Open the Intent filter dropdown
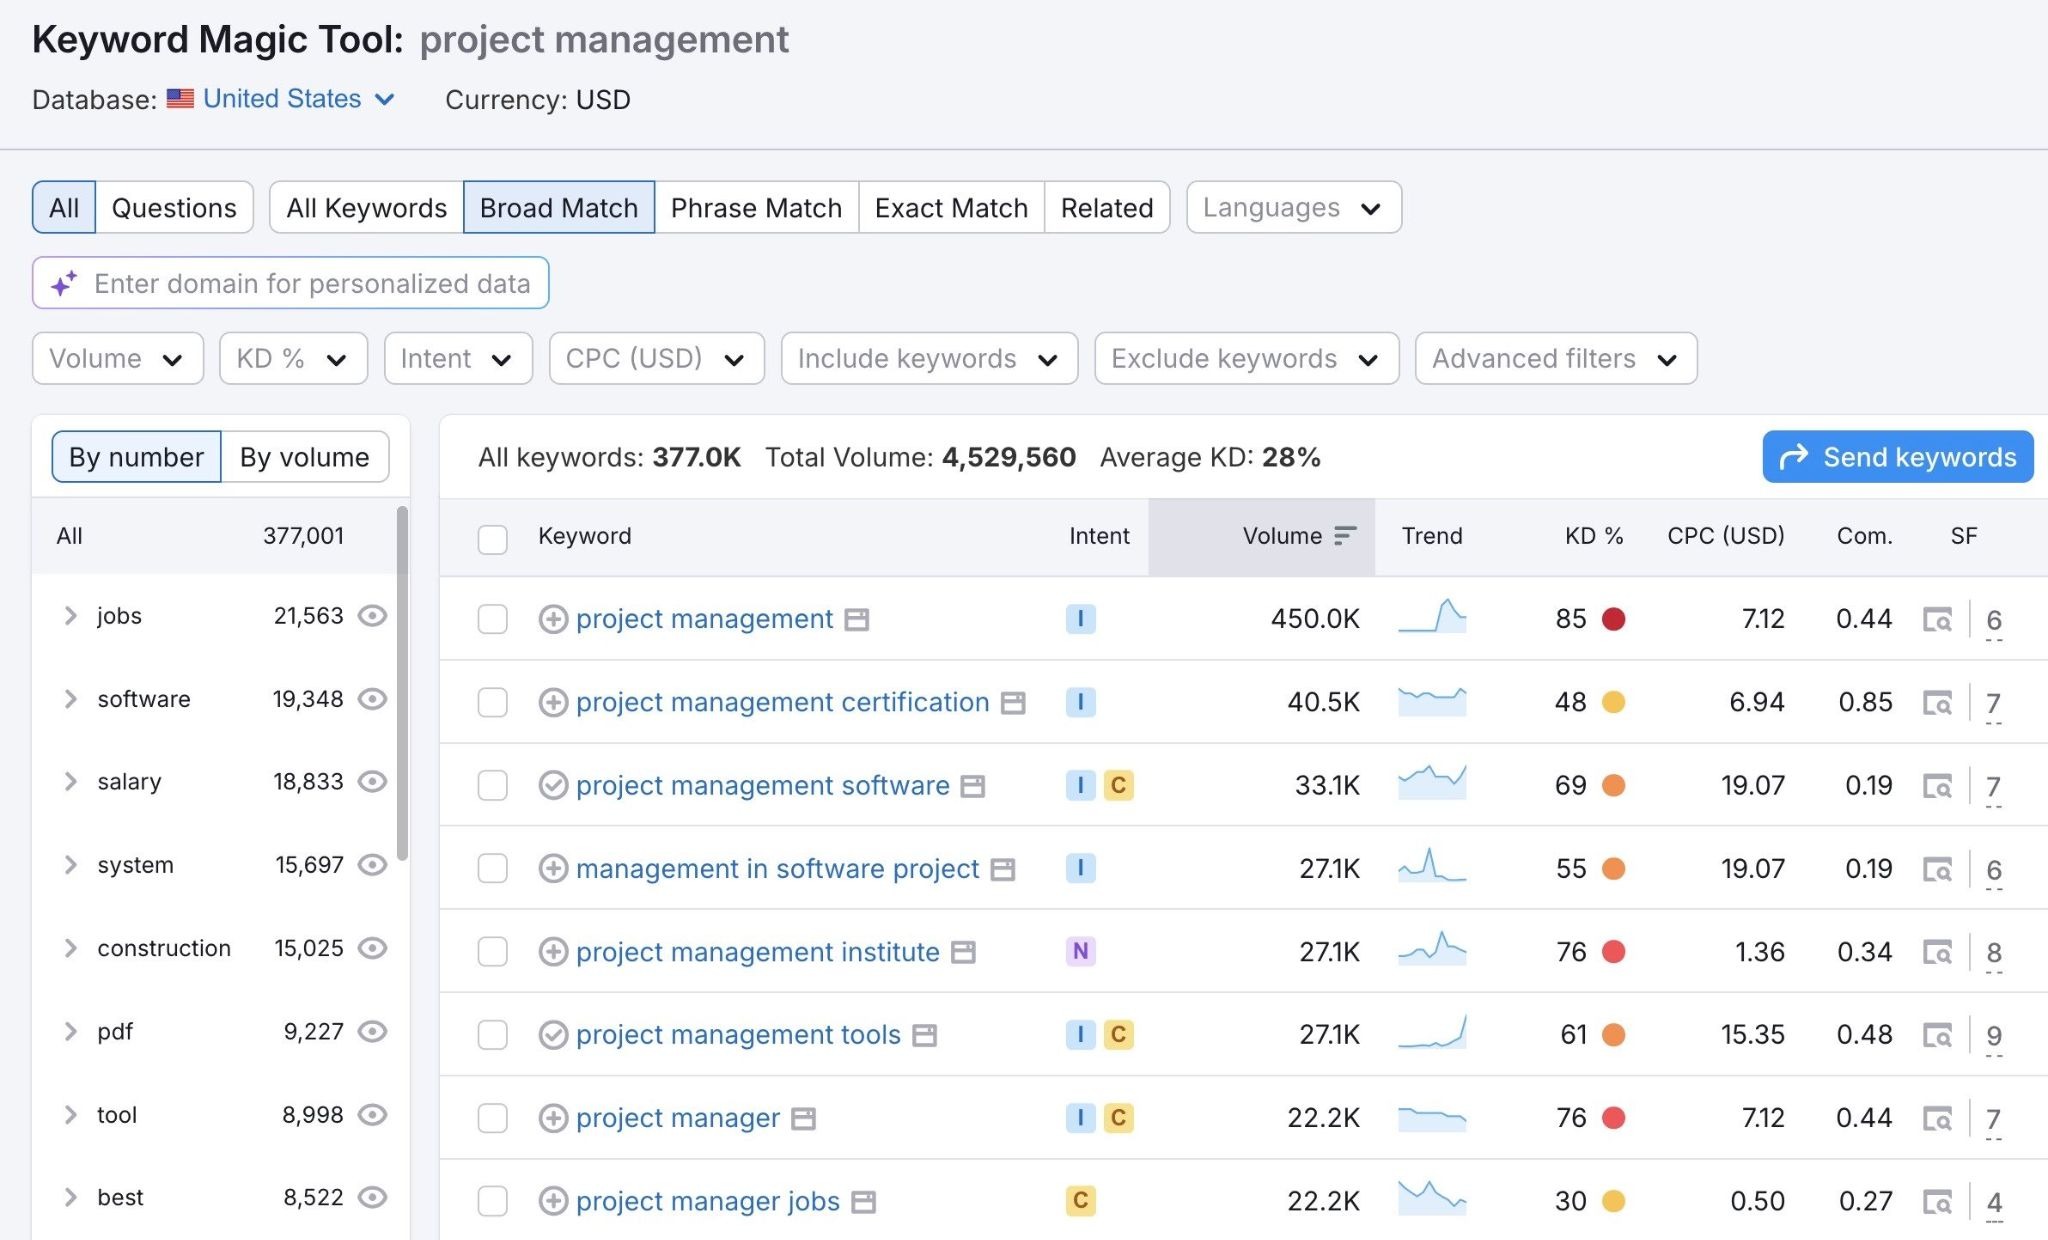Viewport: 2048px width, 1240px height. click(458, 358)
